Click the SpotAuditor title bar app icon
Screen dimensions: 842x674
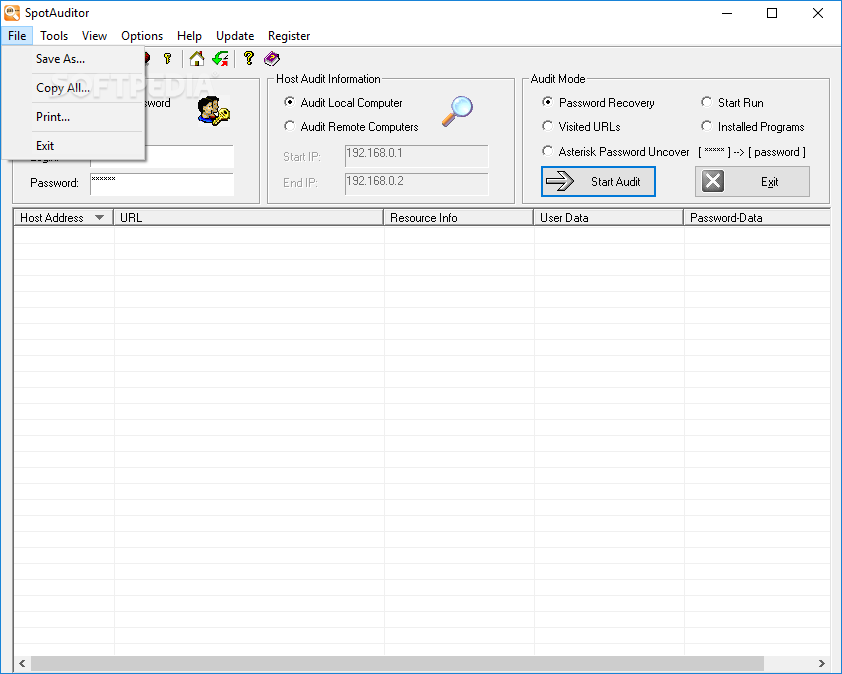[x=12, y=12]
